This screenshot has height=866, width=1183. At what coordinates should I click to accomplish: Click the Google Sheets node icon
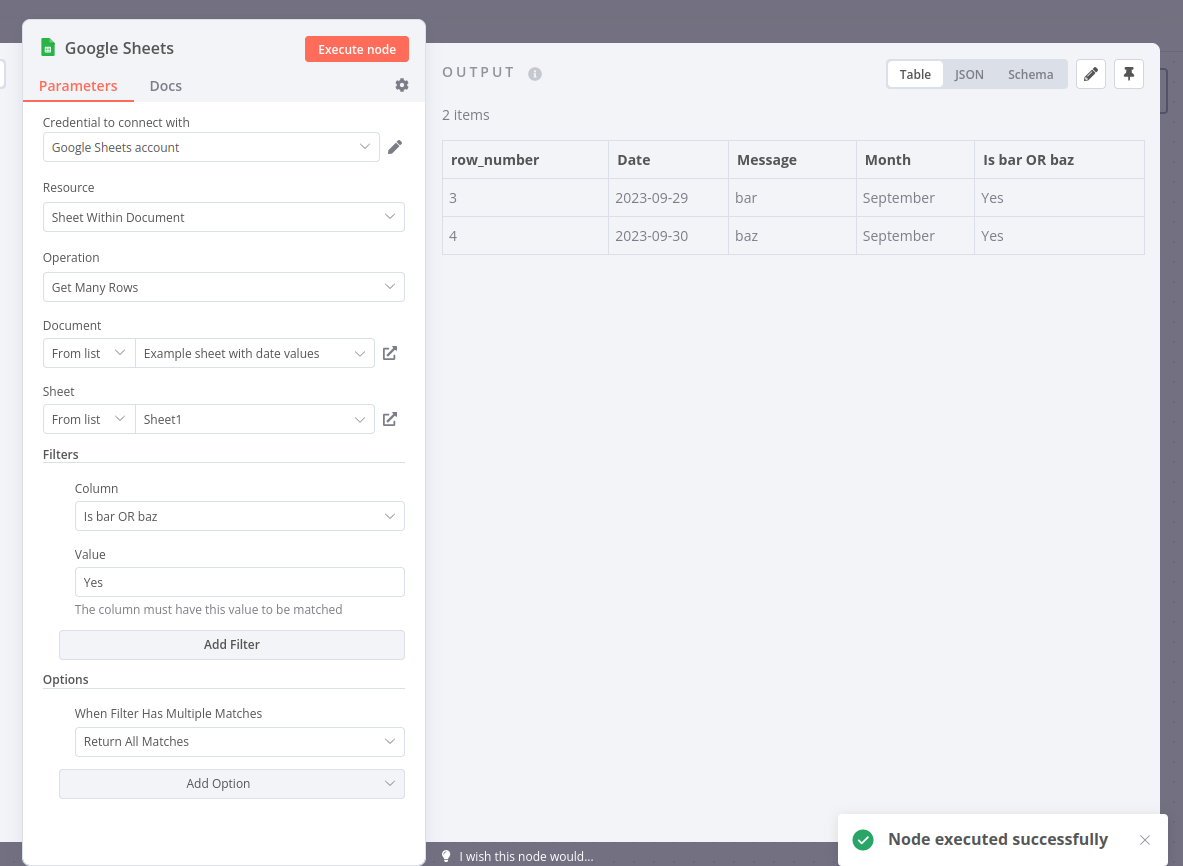point(48,48)
